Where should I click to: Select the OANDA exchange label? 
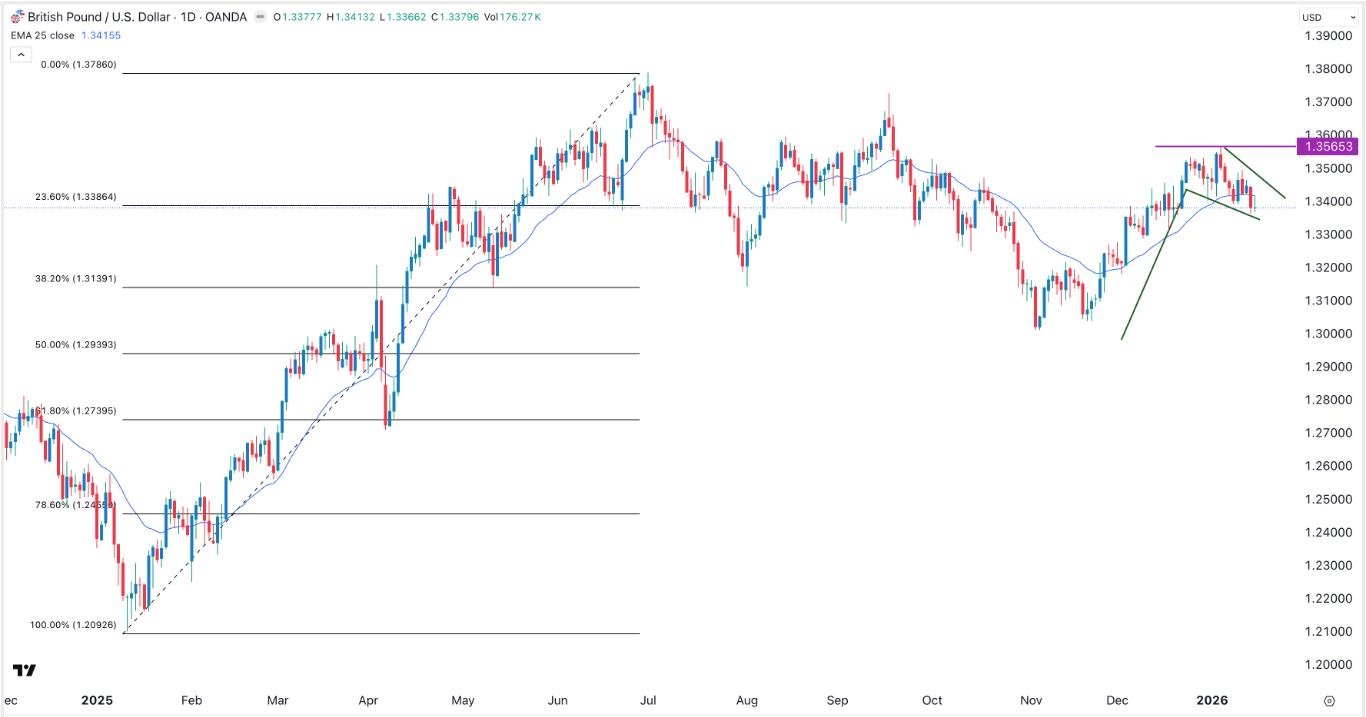[225, 17]
